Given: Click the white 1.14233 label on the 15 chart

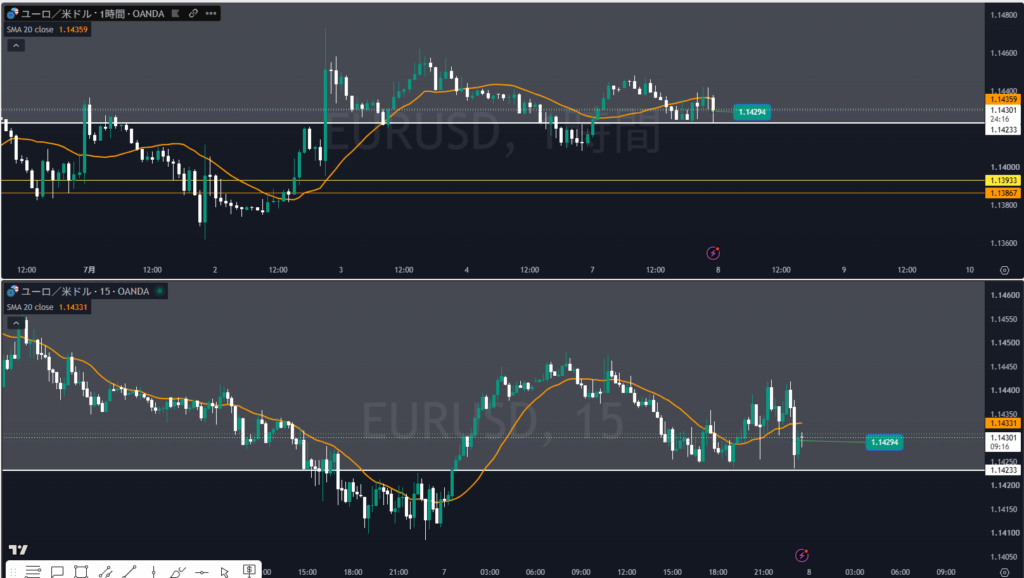Looking at the screenshot, I should point(1003,470).
